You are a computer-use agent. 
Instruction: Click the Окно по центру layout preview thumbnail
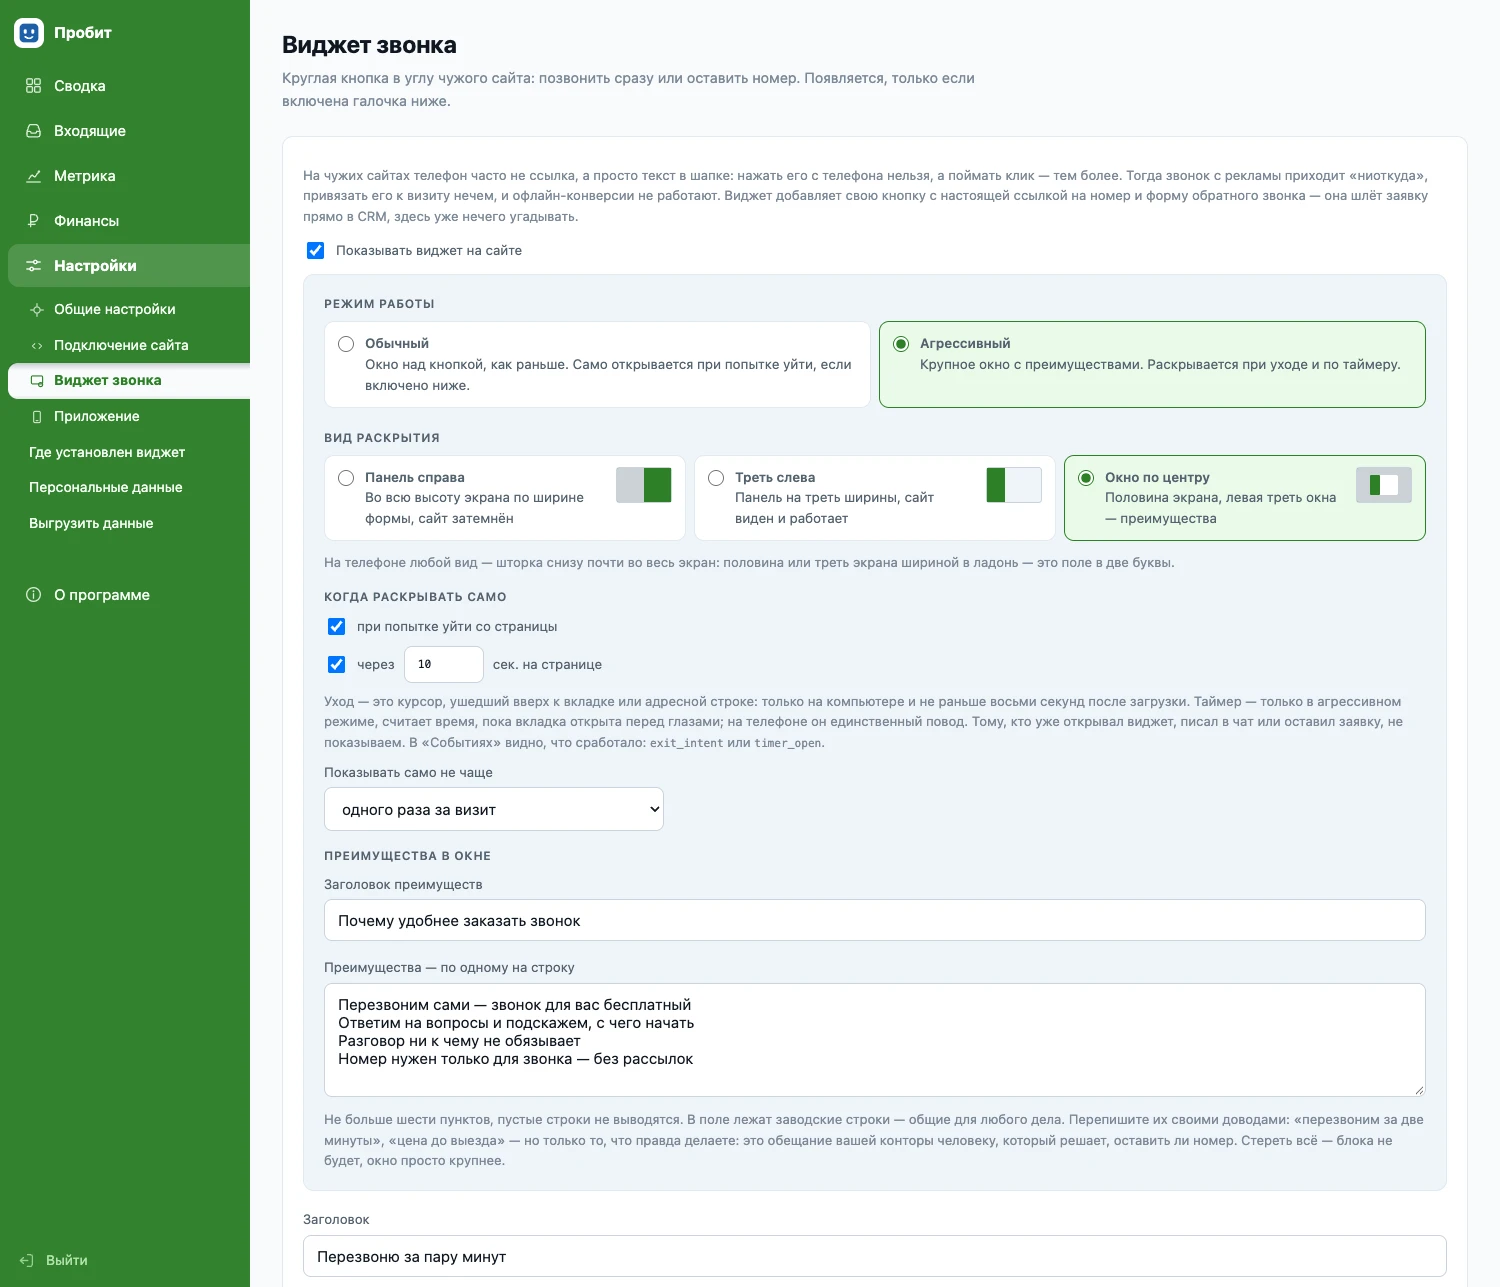(1384, 485)
